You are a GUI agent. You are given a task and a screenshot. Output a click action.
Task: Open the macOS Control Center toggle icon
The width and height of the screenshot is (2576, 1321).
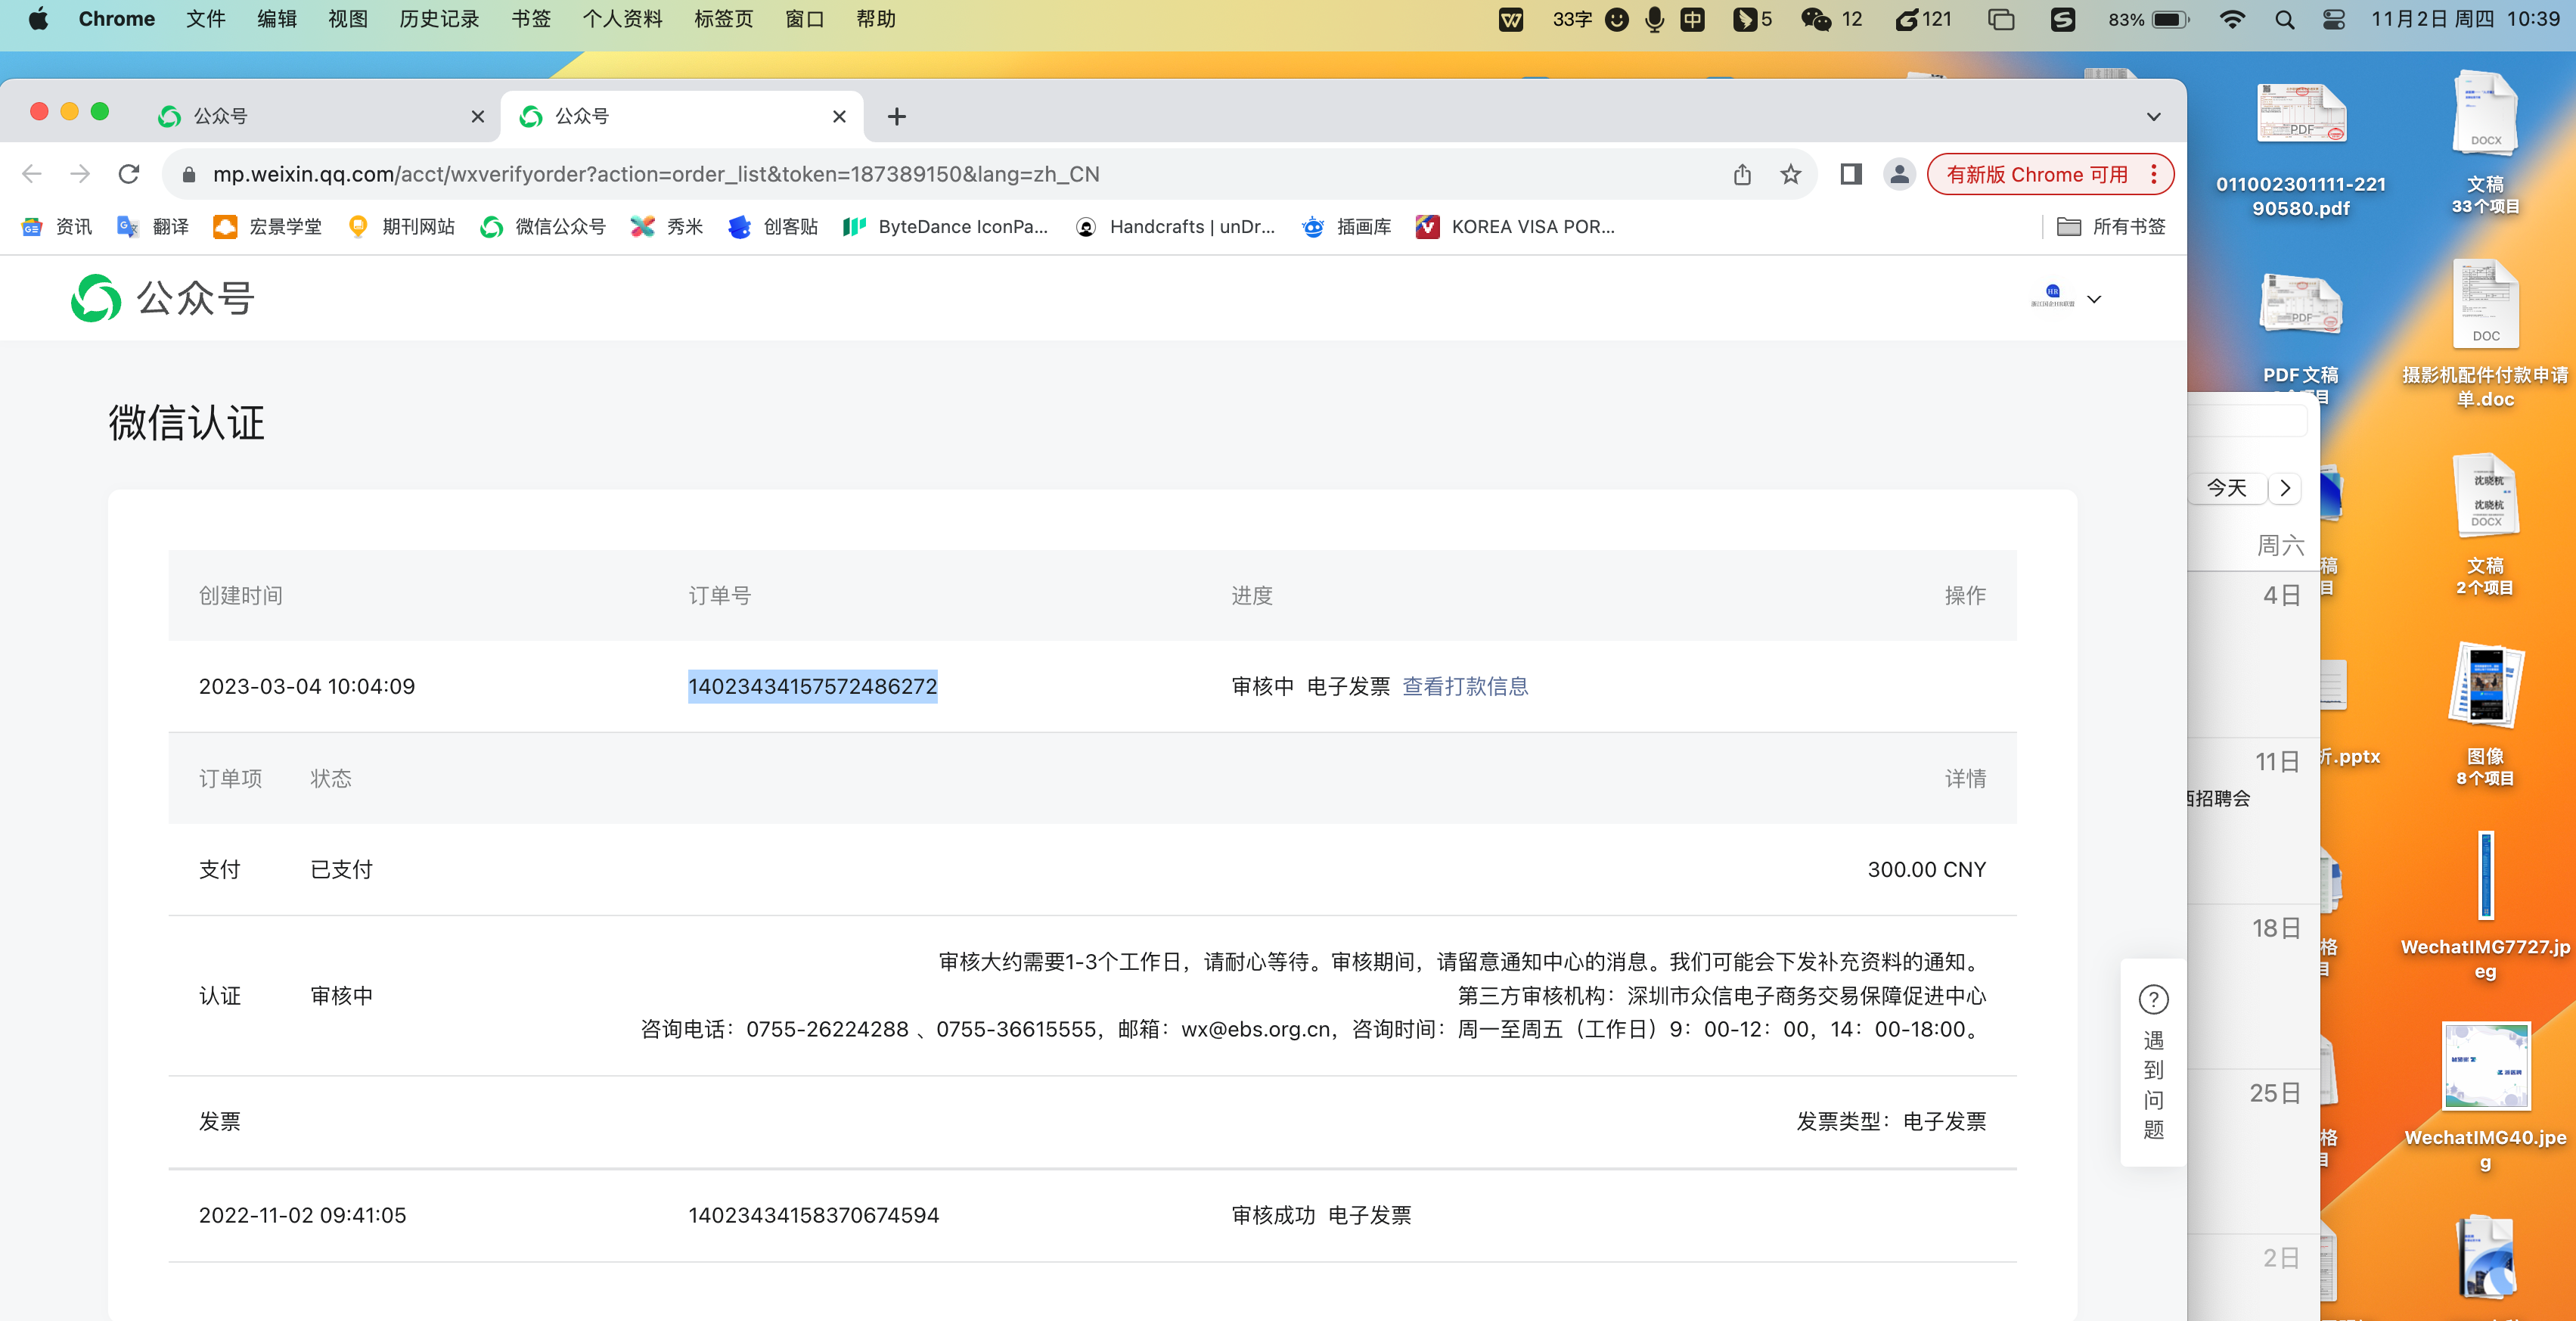2333,19
